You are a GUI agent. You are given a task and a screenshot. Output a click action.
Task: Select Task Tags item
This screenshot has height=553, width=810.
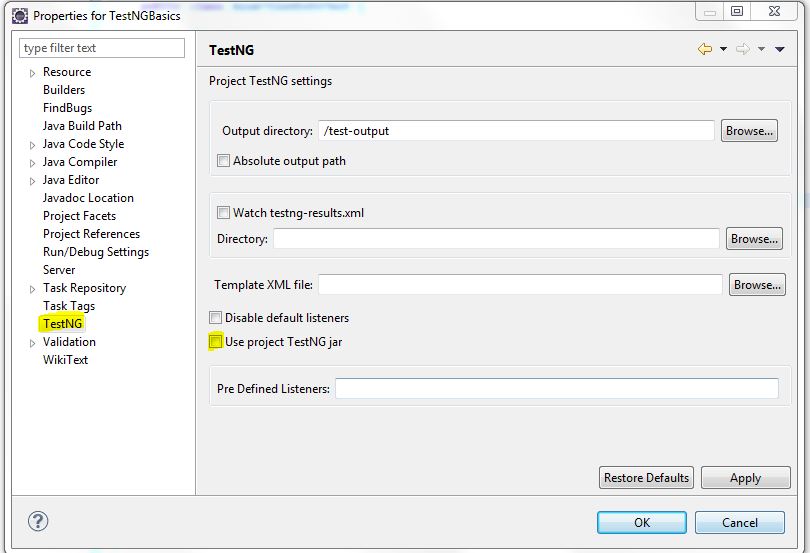(x=69, y=306)
